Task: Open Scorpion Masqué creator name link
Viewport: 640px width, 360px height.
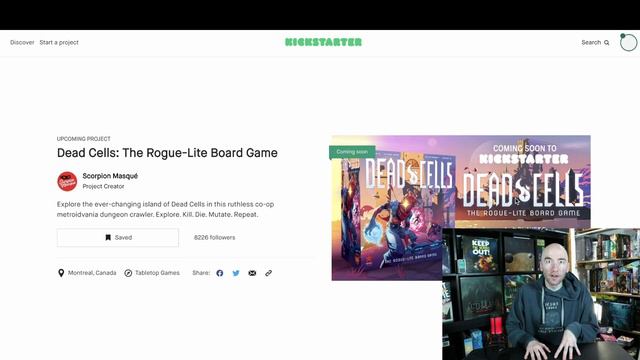Action: [x=110, y=176]
